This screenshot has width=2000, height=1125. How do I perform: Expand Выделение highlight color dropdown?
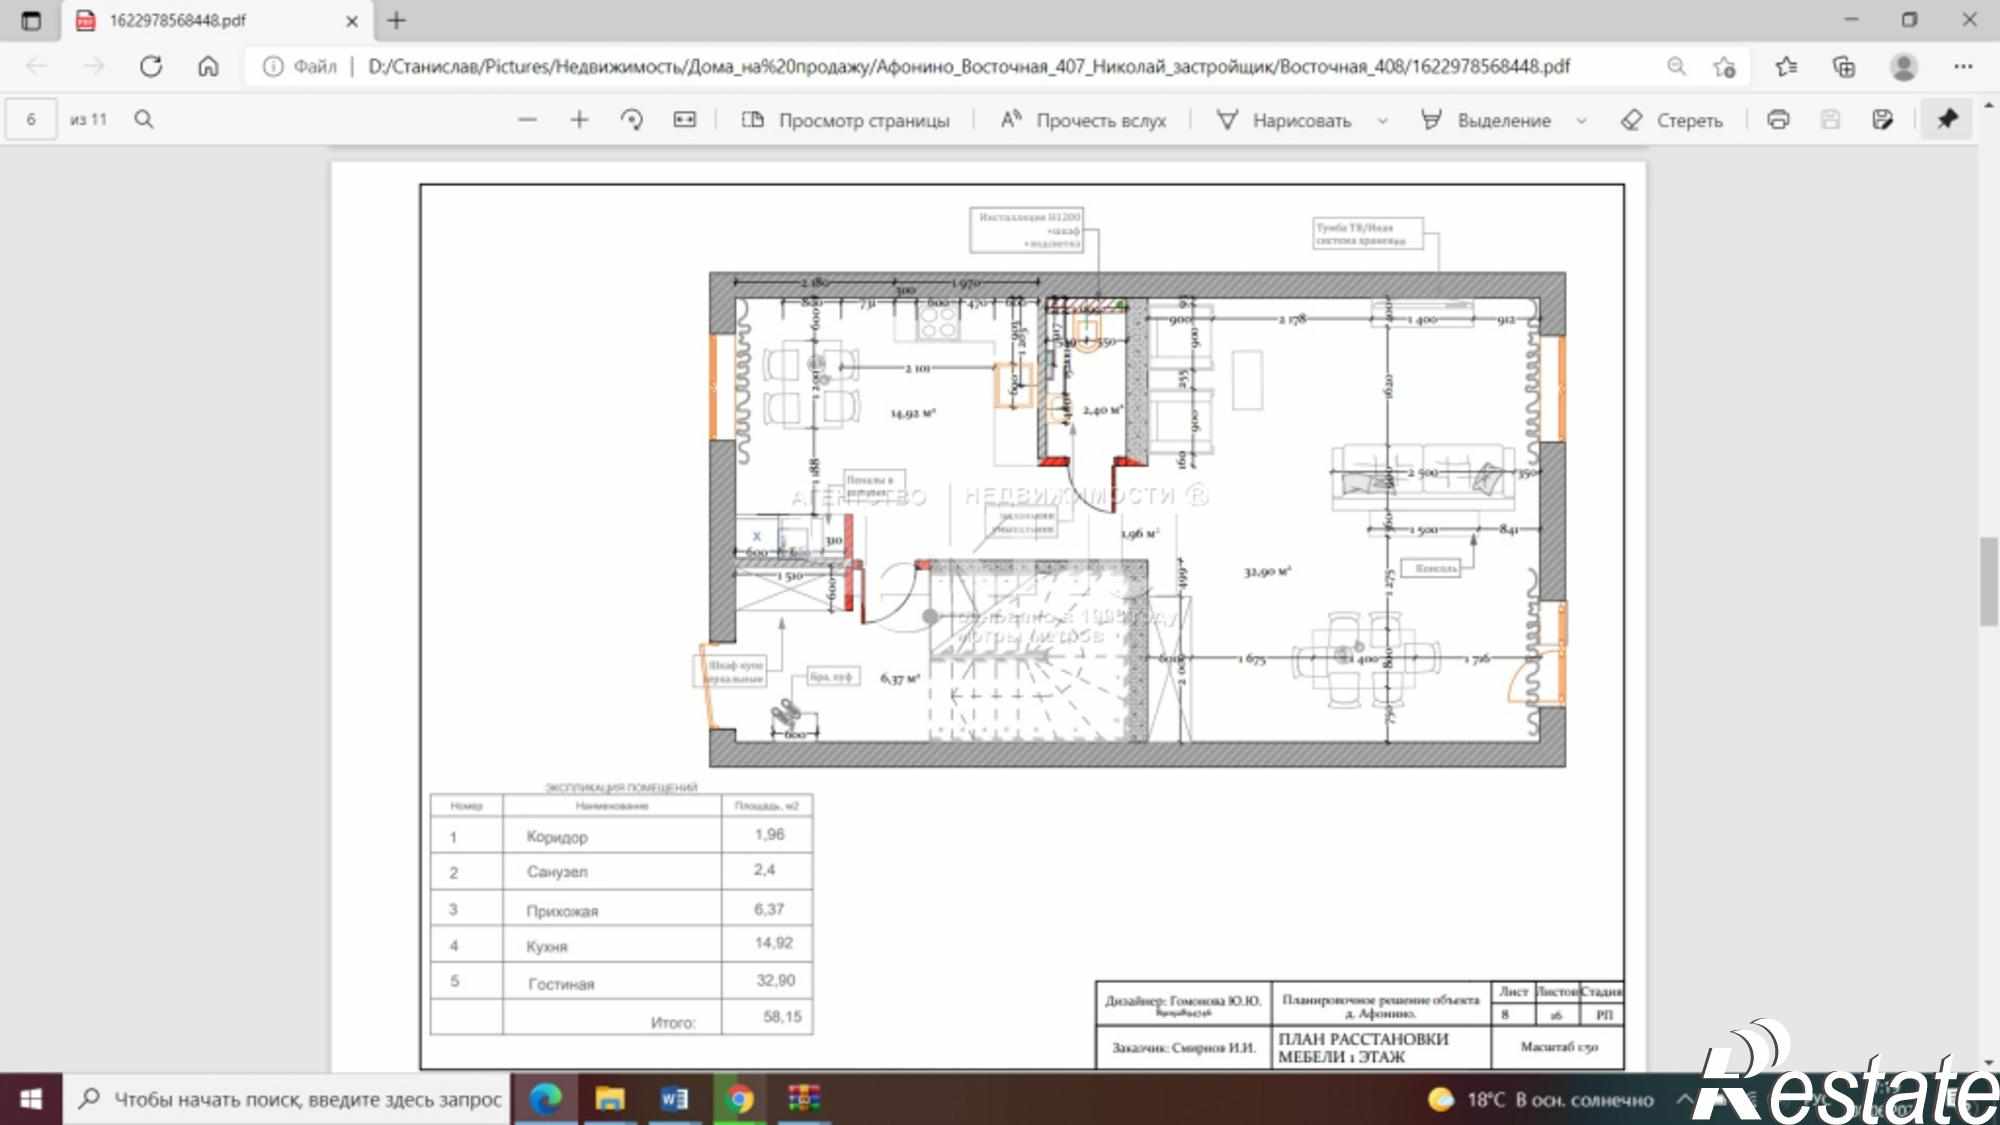pyautogui.click(x=1582, y=120)
